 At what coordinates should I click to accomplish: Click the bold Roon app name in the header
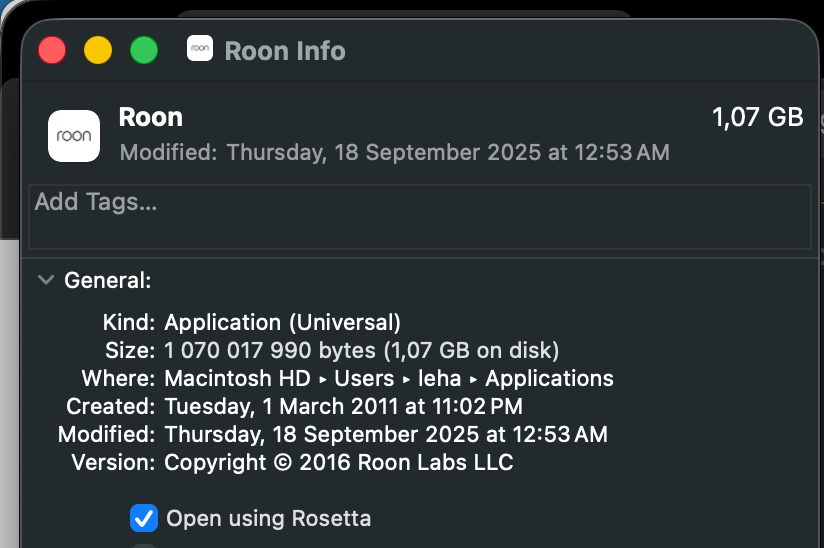[151, 117]
